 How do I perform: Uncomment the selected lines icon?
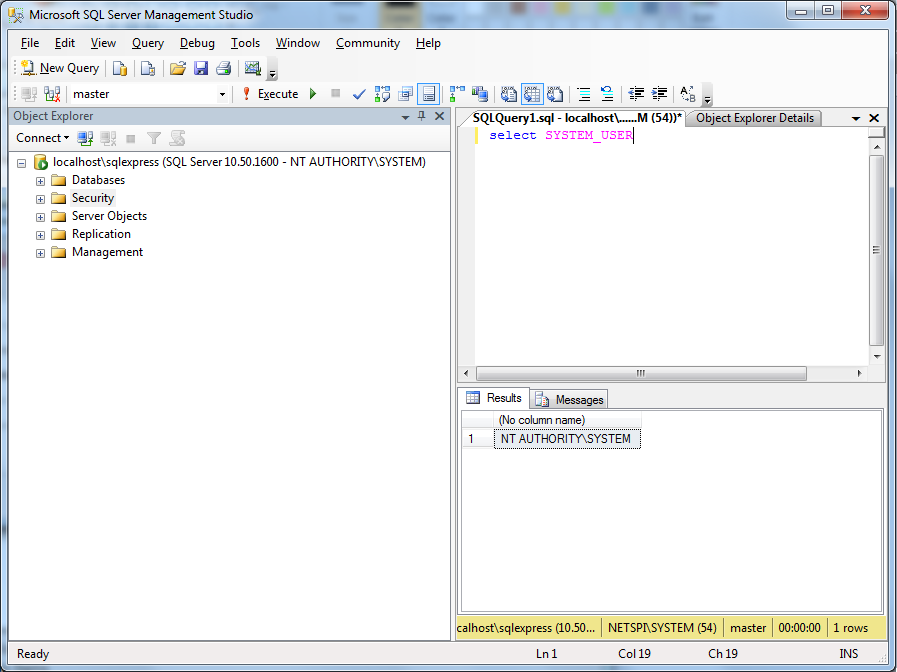[607, 94]
